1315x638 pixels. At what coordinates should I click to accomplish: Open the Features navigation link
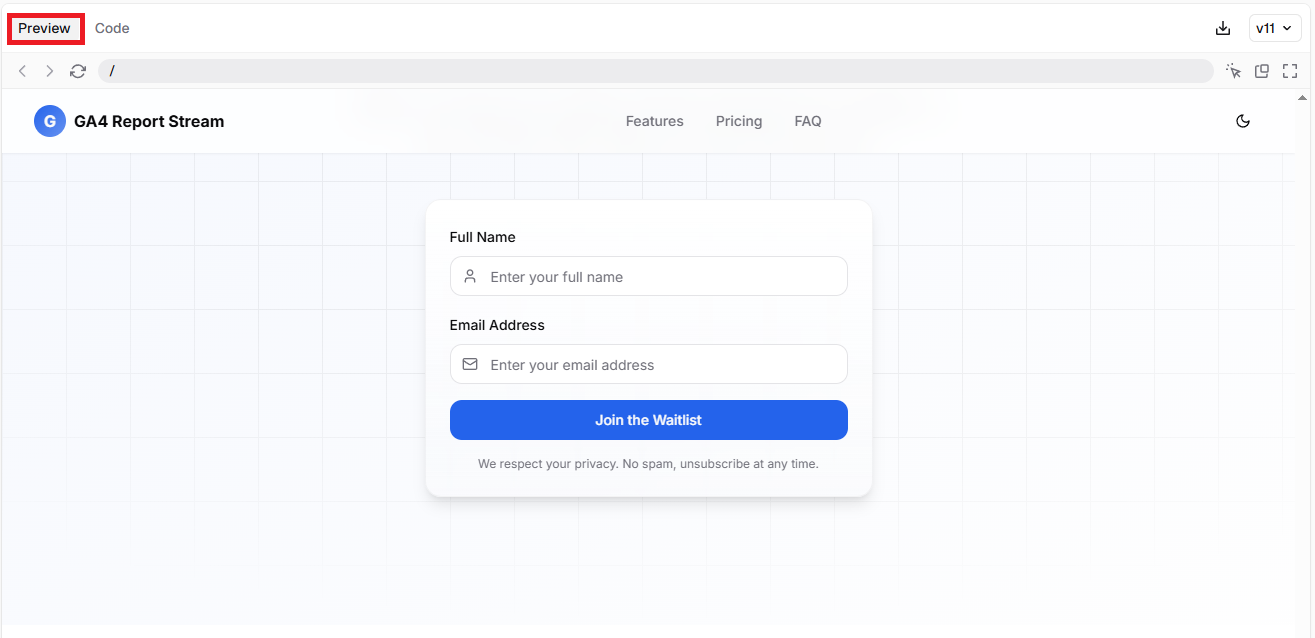(654, 121)
